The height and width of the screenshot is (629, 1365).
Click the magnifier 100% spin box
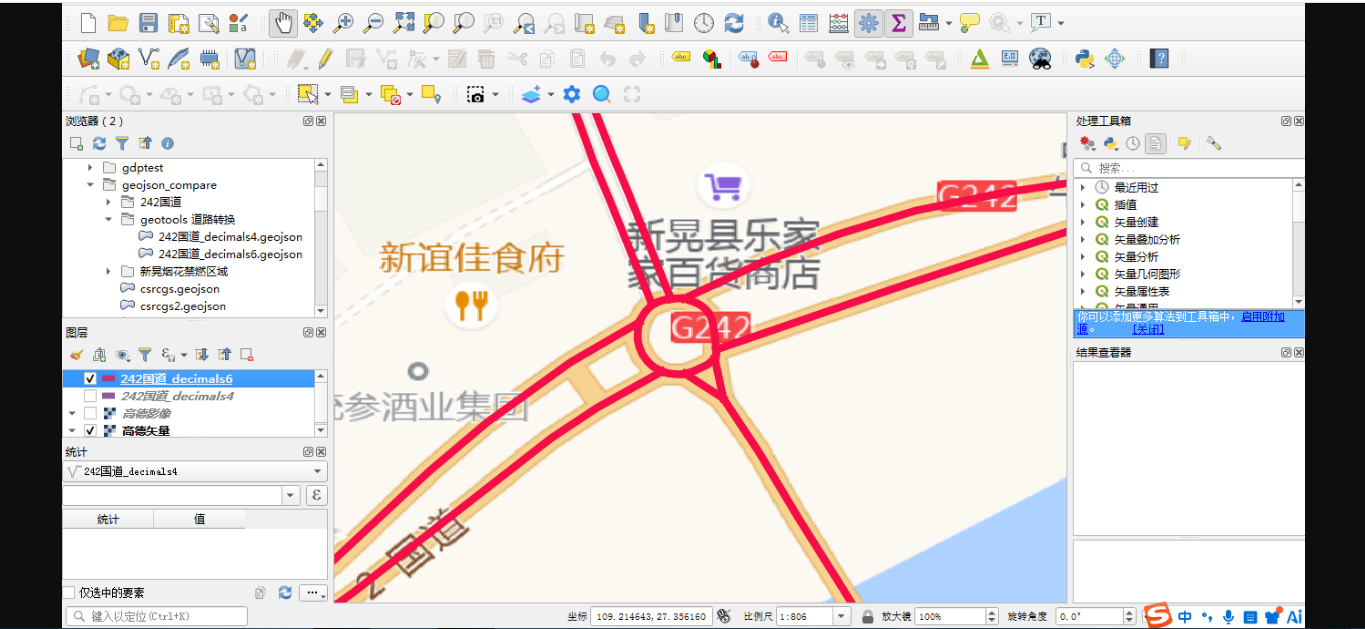tap(957, 616)
